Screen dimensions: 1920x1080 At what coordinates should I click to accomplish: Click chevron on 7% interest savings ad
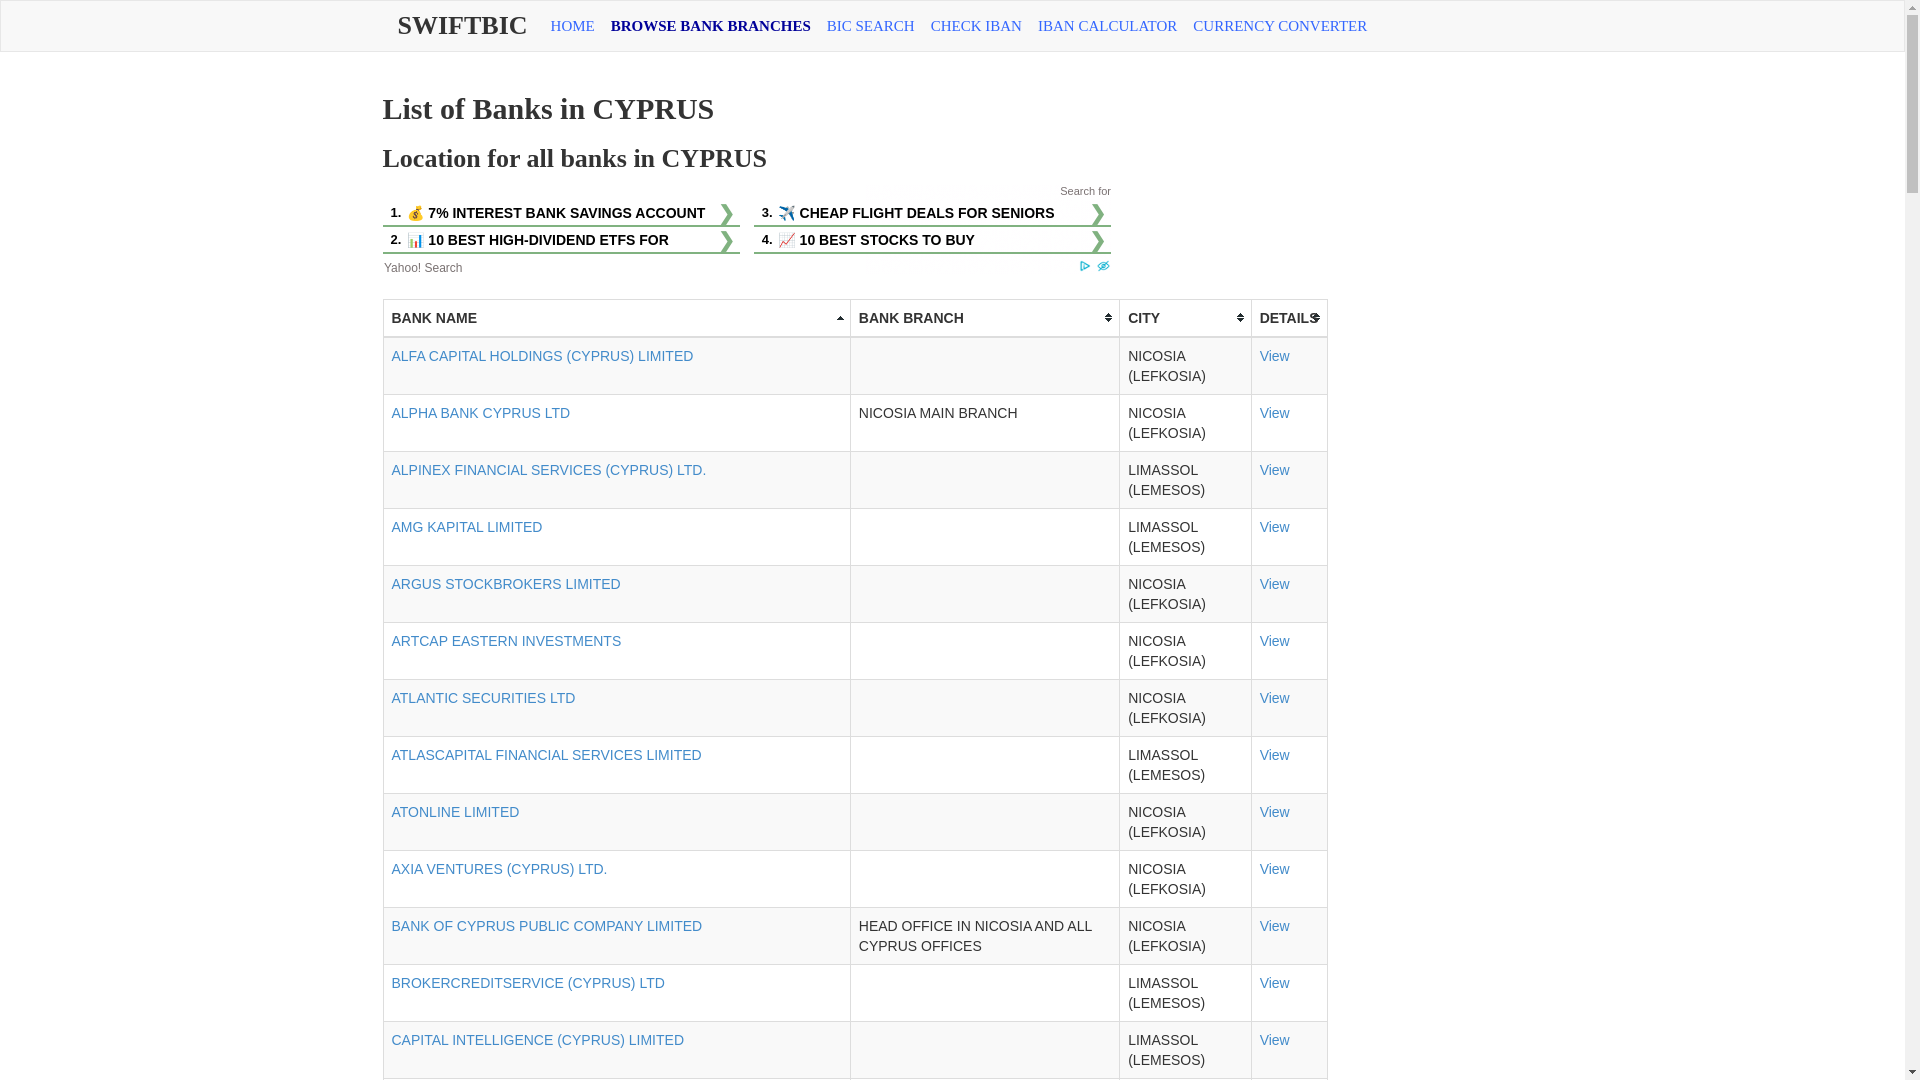[x=727, y=214]
